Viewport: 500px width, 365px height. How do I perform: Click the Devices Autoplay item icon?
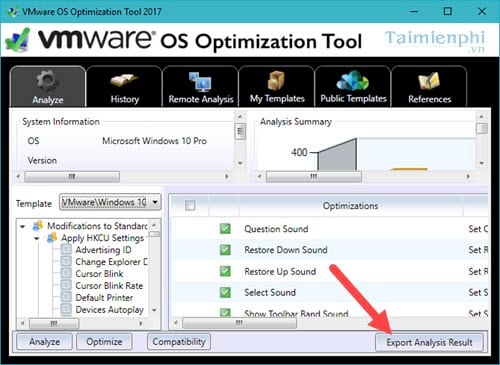click(66, 309)
